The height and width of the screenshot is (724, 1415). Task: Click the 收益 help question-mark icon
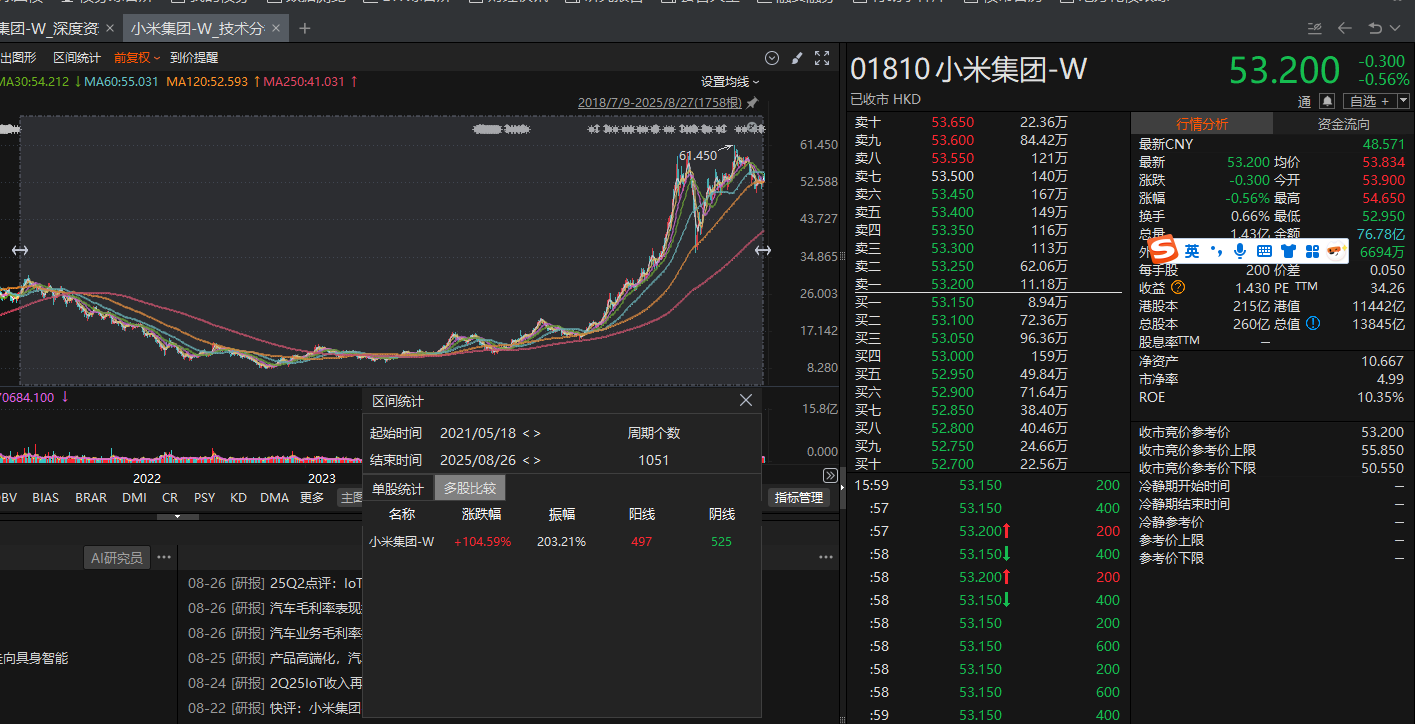pos(1177,288)
